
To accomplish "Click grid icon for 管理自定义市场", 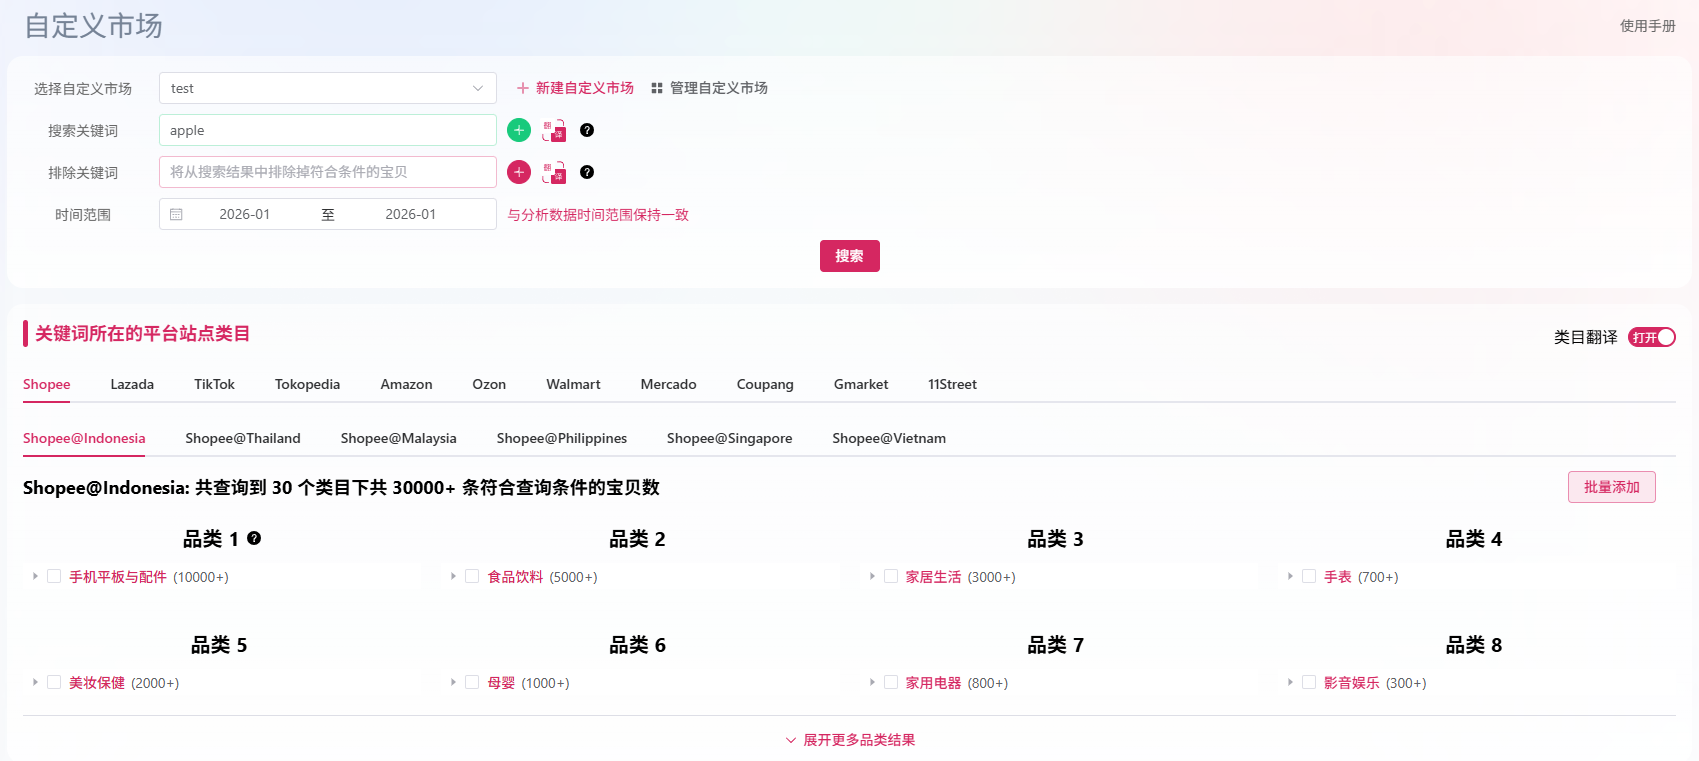I will [657, 88].
